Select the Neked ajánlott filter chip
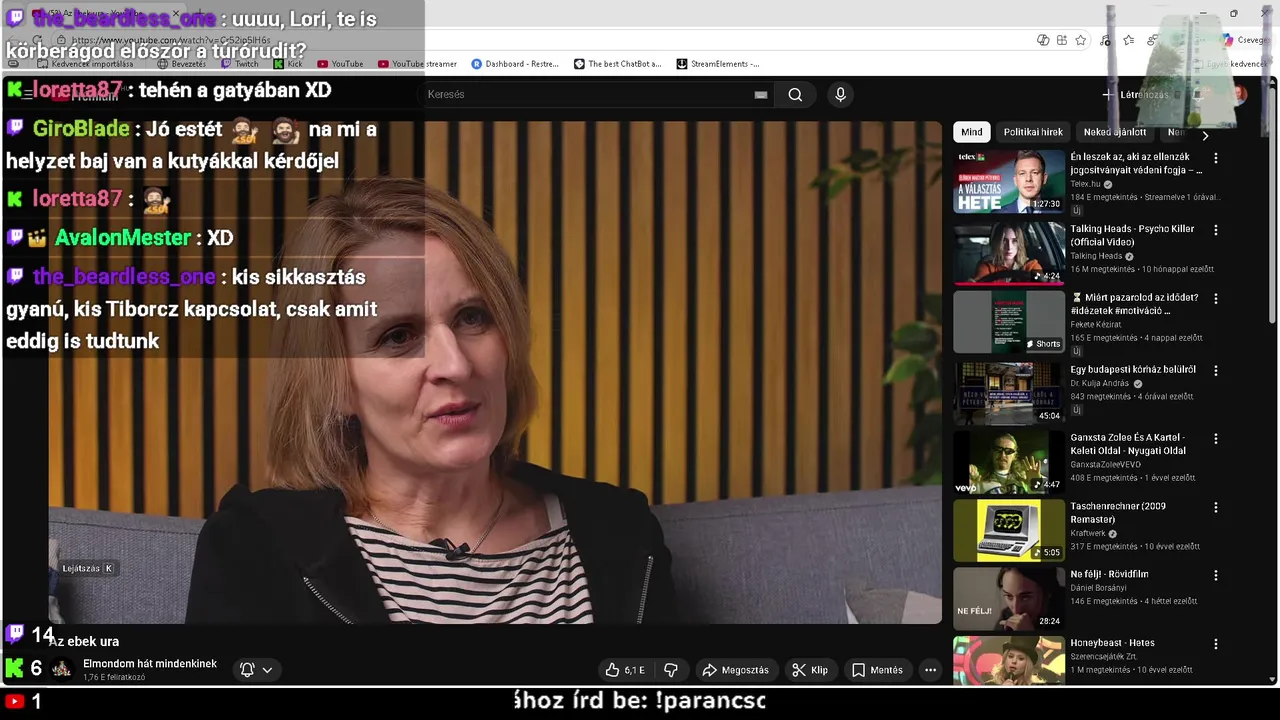The image size is (1280, 720). pyautogui.click(x=1115, y=132)
